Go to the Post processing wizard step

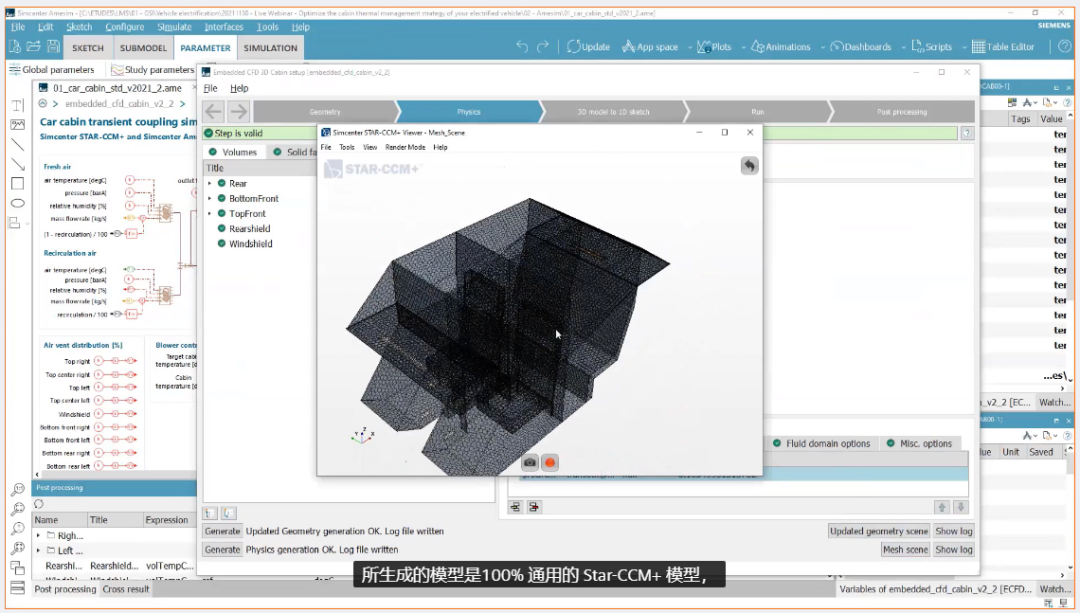902,112
